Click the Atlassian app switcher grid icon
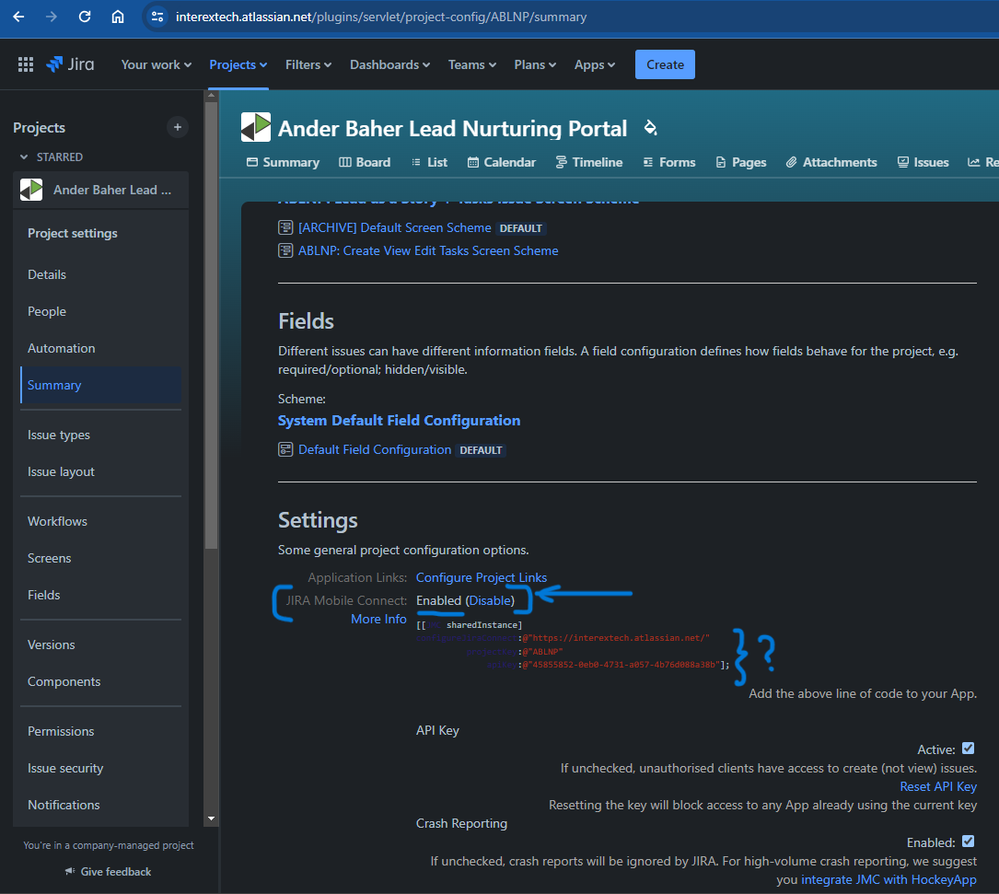The height and width of the screenshot is (894, 999). point(25,63)
